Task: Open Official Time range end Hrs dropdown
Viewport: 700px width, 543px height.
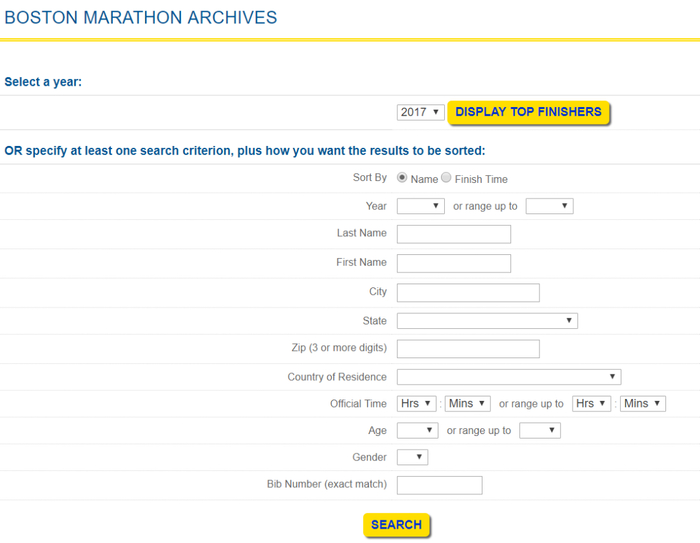Action: tap(591, 404)
